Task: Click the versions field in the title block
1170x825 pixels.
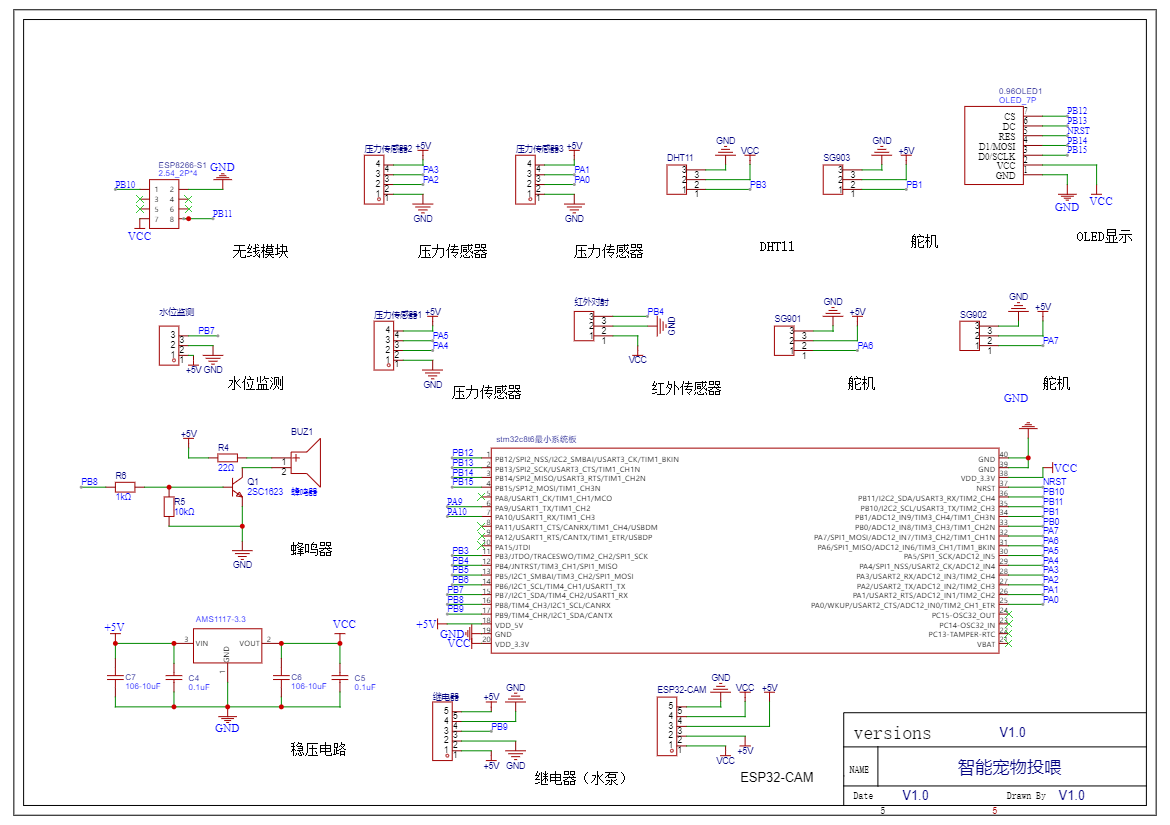Action: pos(892,733)
